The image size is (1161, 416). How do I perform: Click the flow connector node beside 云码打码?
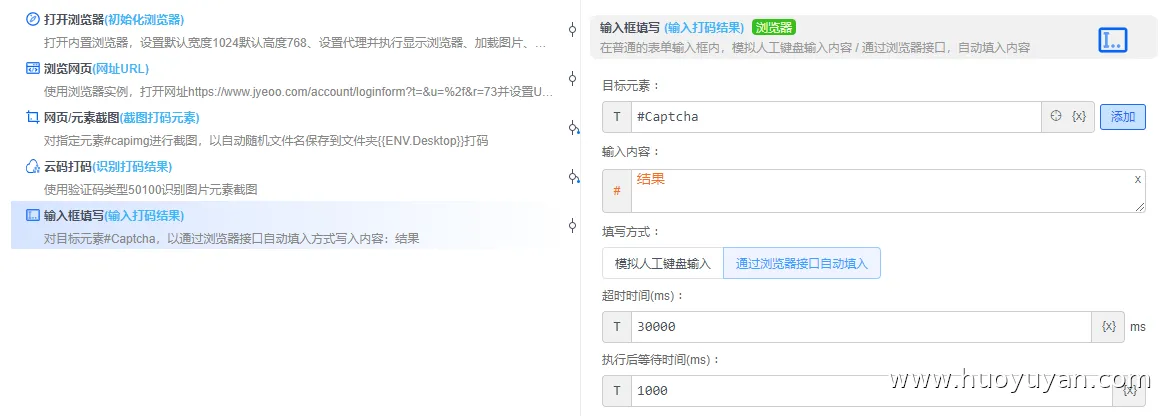coord(573,176)
